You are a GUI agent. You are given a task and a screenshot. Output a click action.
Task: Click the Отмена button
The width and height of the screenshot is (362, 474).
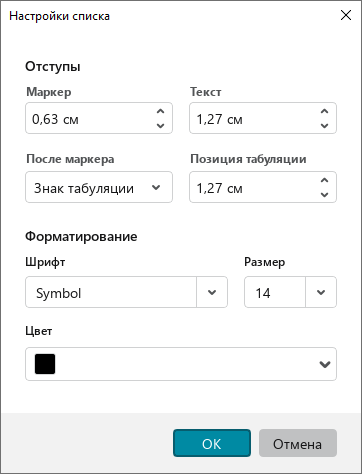click(x=298, y=443)
